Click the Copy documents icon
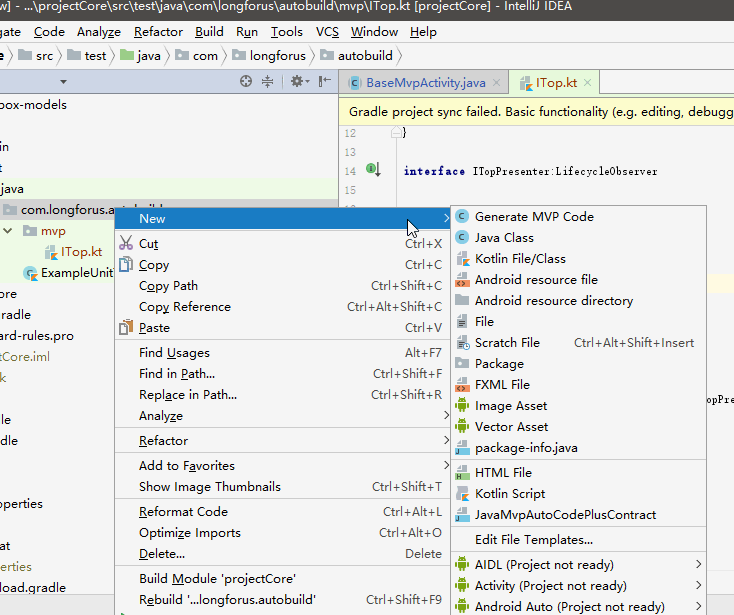734x615 pixels. point(126,264)
